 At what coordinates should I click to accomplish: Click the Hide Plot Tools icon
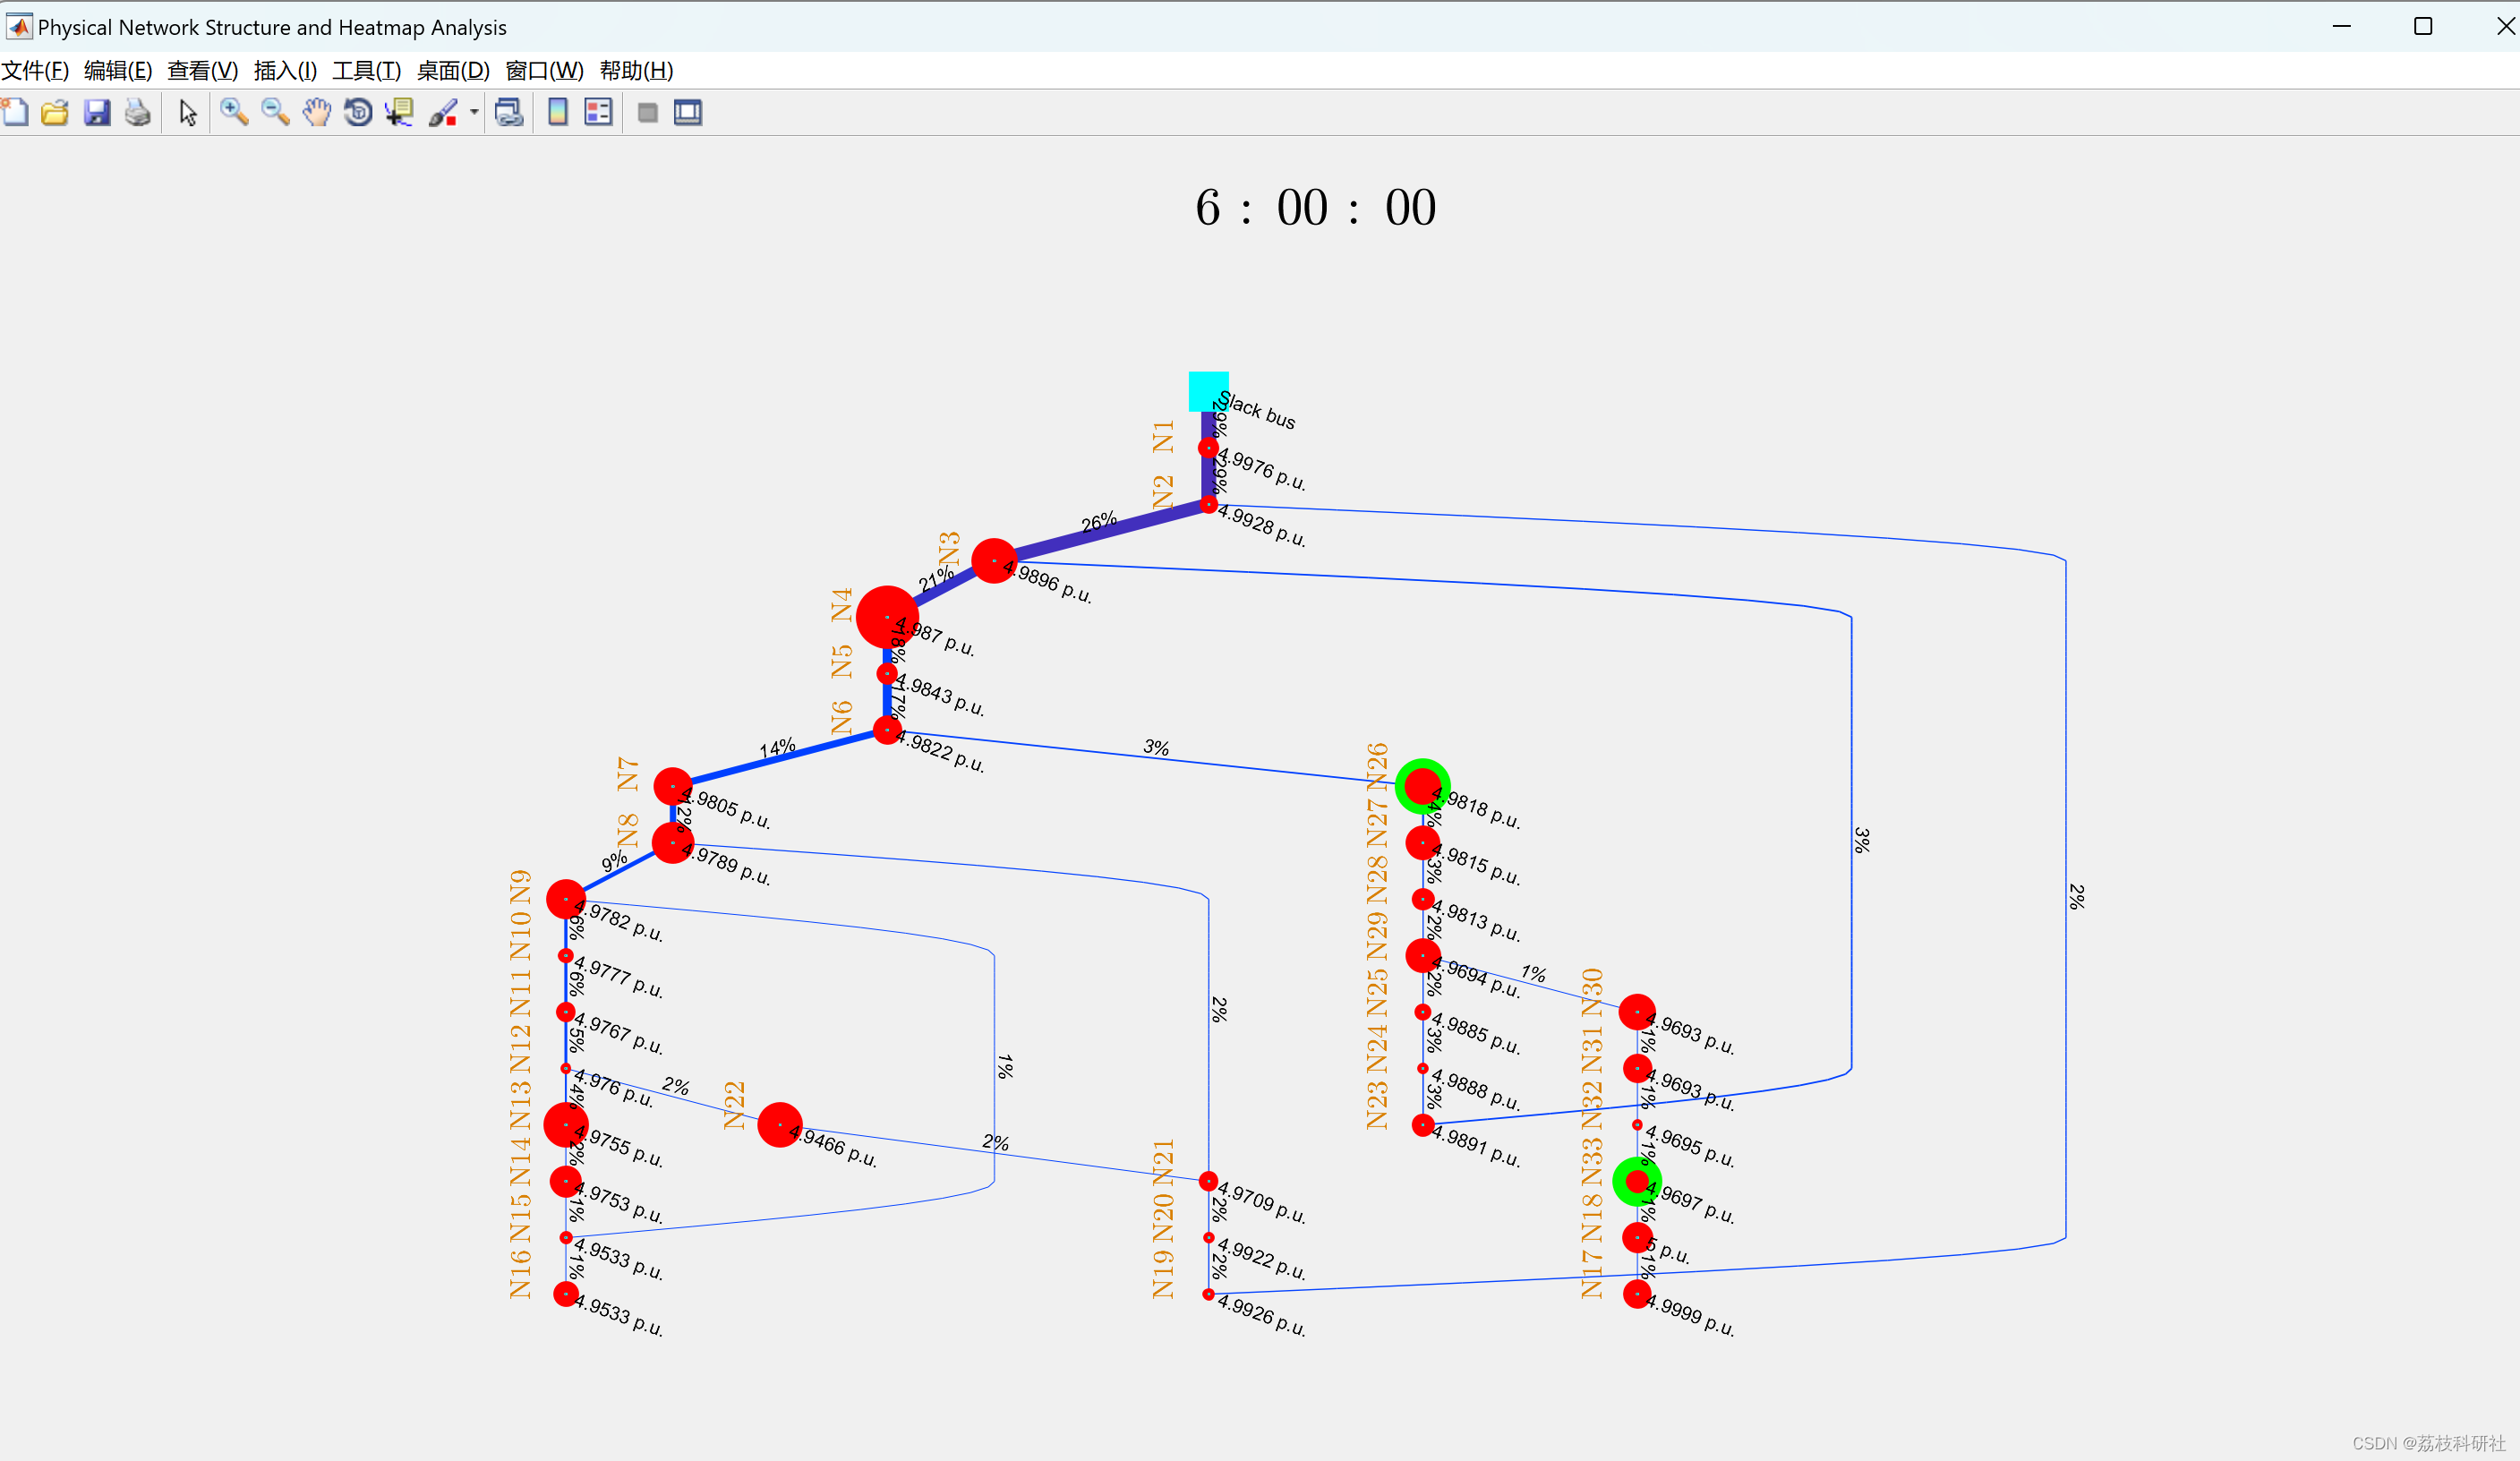point(647,112)
